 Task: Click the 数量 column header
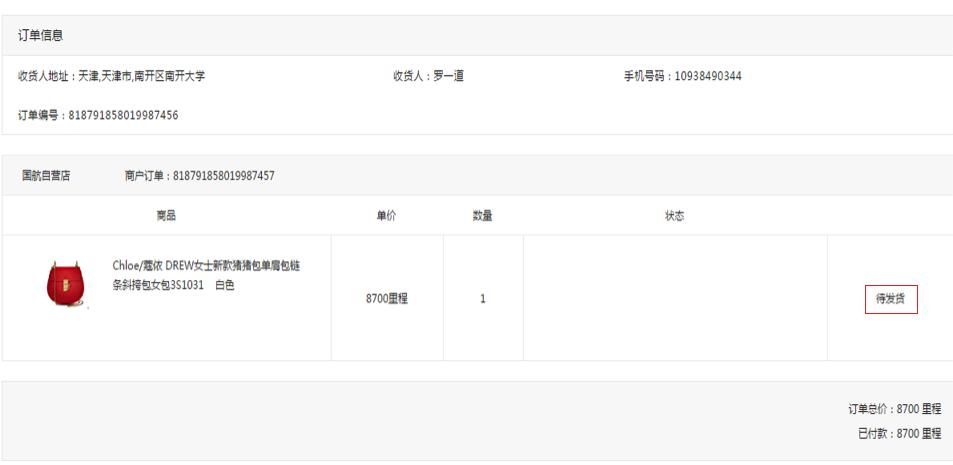pos(483,216)
